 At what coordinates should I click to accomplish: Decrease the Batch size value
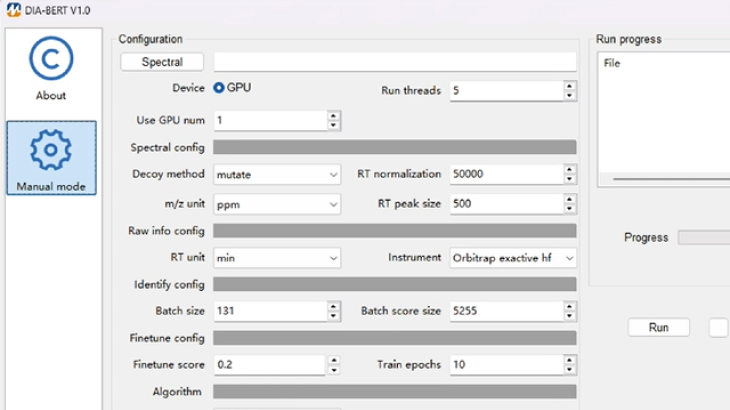pos(333,316)
